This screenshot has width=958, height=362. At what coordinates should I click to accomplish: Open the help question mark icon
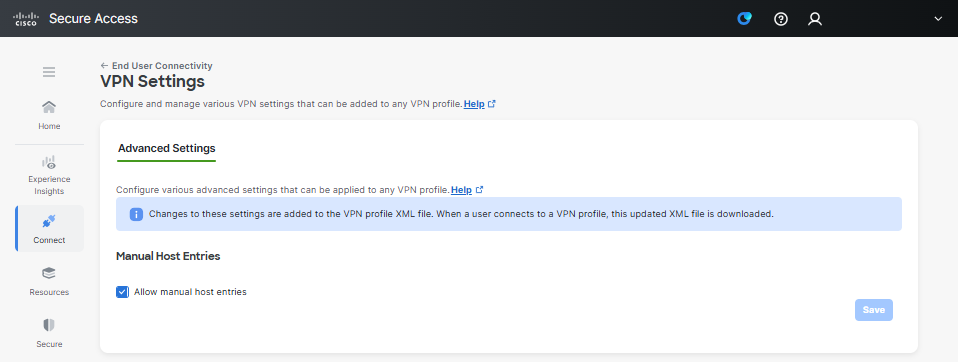click(x=781, y=19)
